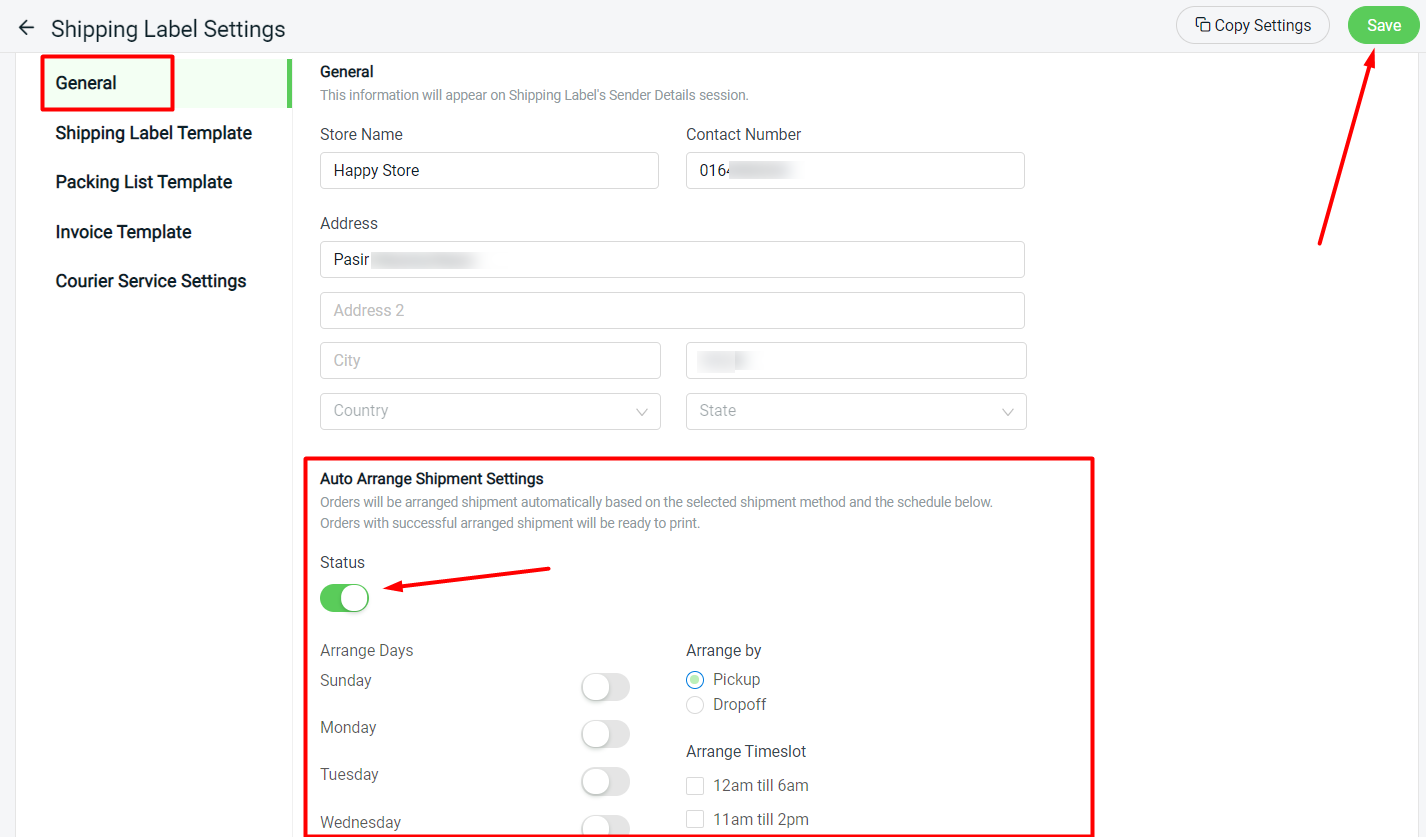Check the 12am till 6am timeslot

pyautogui.click(x=695, y=786)
